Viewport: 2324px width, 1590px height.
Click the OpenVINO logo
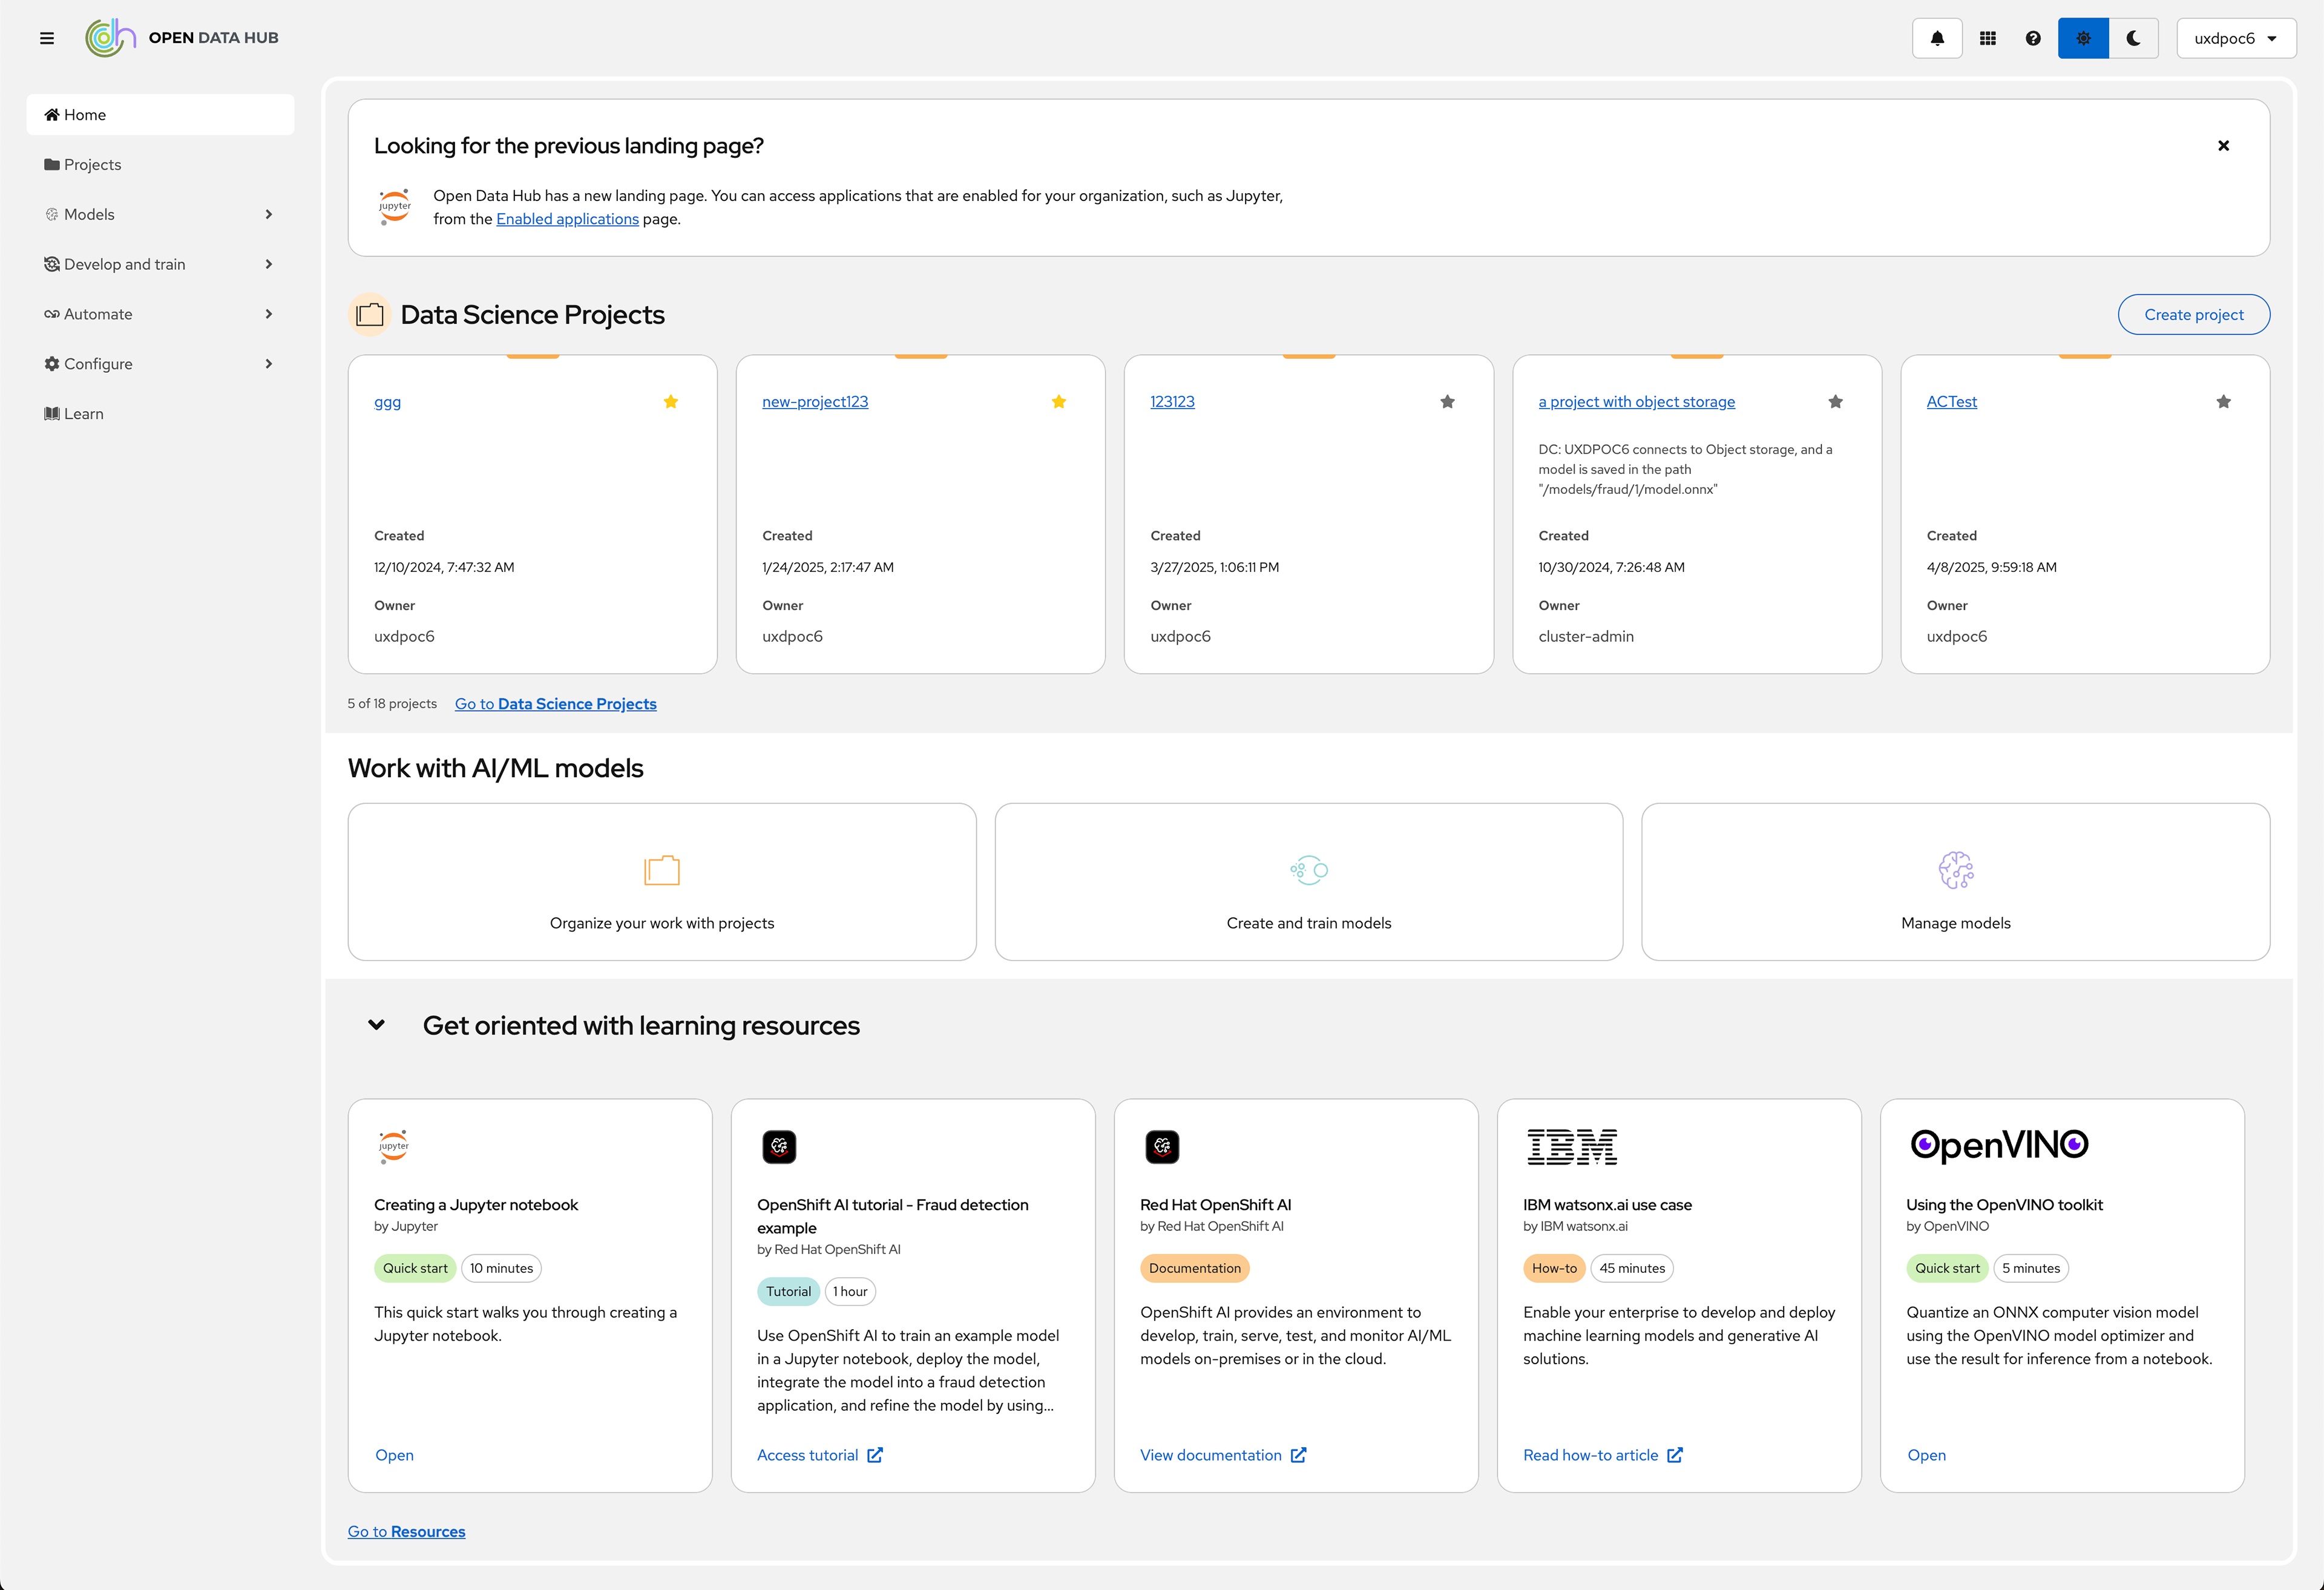tap(1999, 1146)
